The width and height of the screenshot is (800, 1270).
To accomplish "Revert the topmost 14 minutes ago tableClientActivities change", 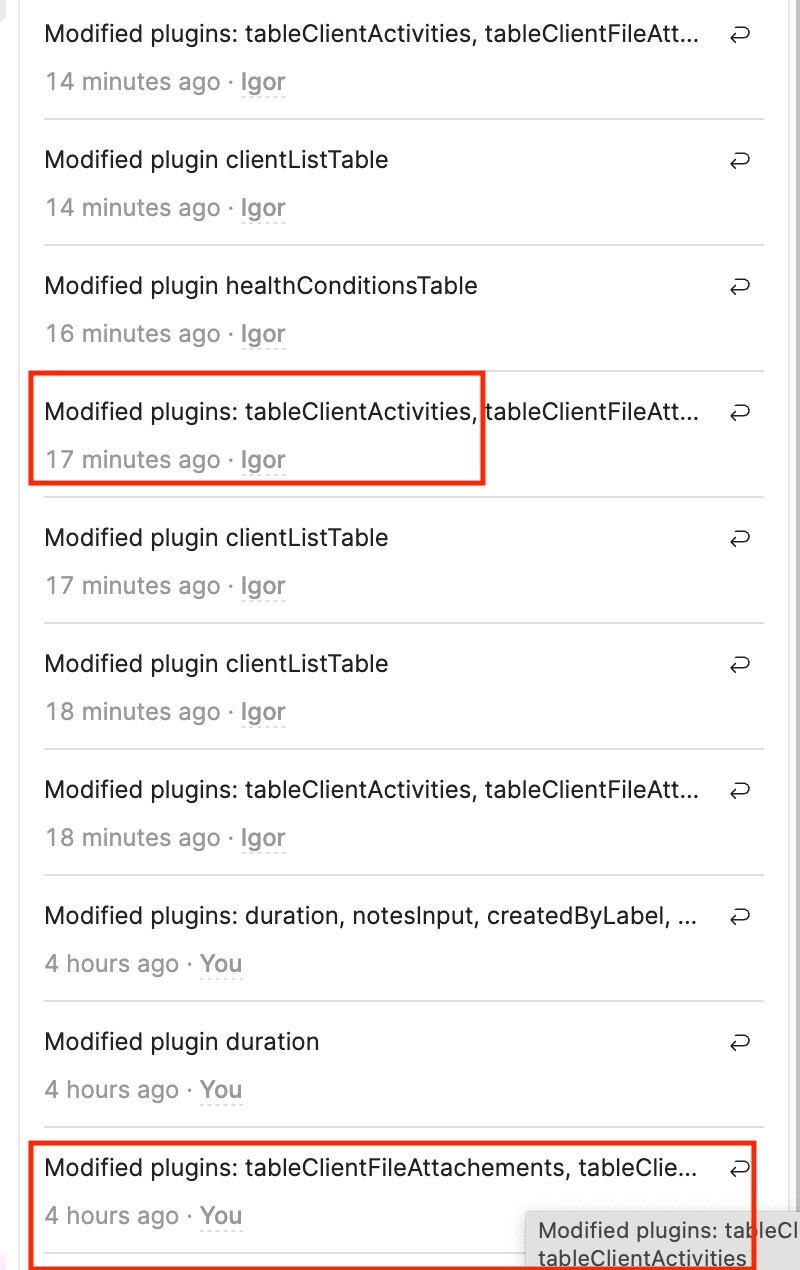I will pos(740,35).
